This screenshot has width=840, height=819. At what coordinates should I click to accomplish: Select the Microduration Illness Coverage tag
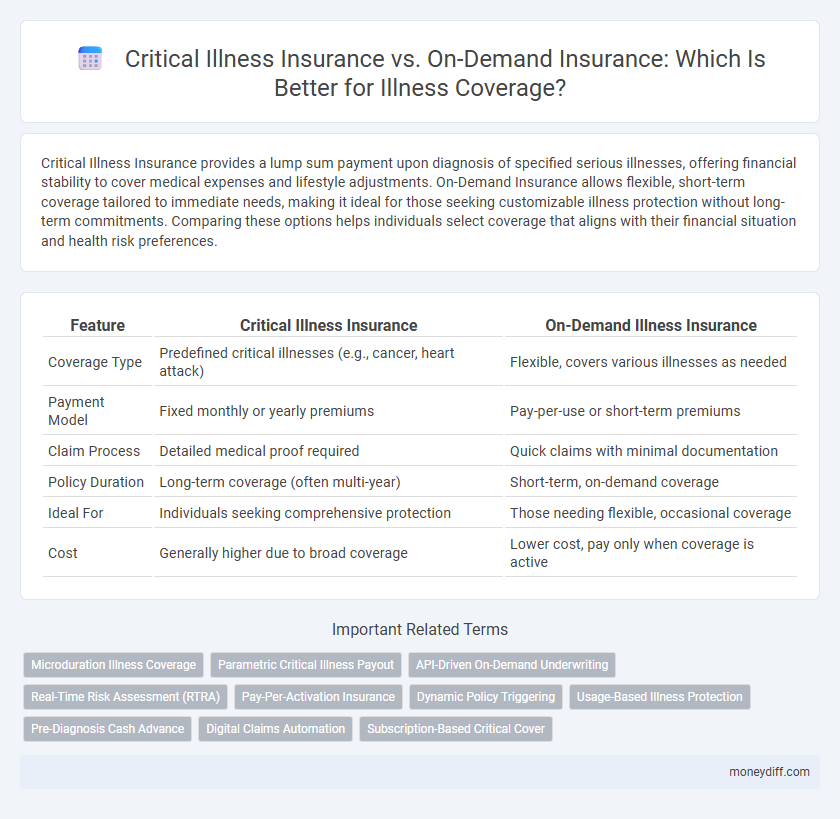[112, 665]
